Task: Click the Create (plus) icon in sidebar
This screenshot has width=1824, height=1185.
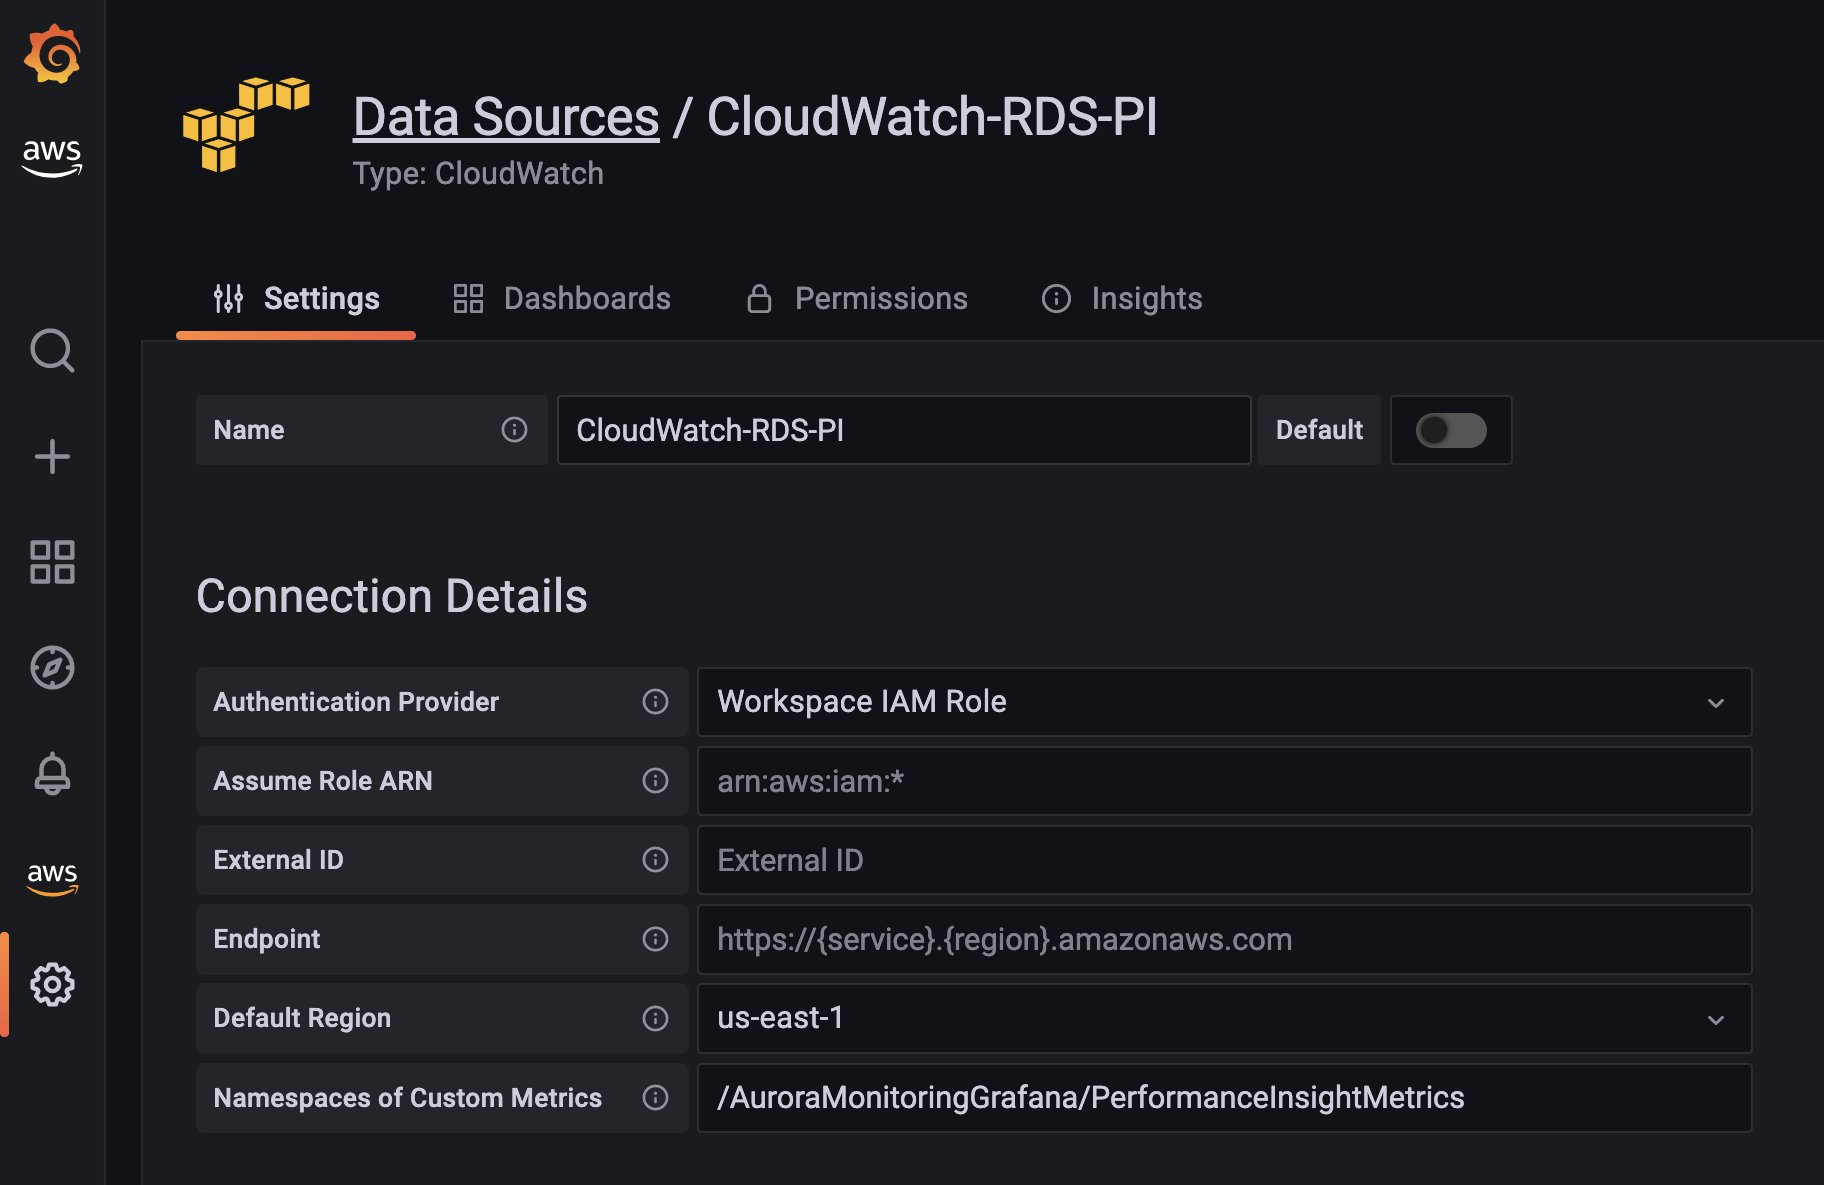Action: (x=53, y=457)
